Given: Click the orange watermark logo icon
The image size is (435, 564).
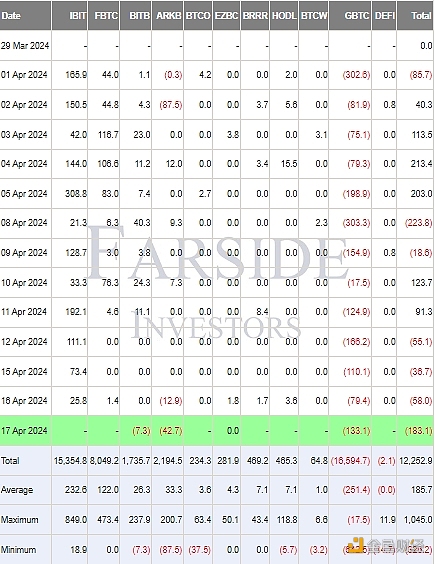Looking at the screenshot, I should click(x=356, y=545).
